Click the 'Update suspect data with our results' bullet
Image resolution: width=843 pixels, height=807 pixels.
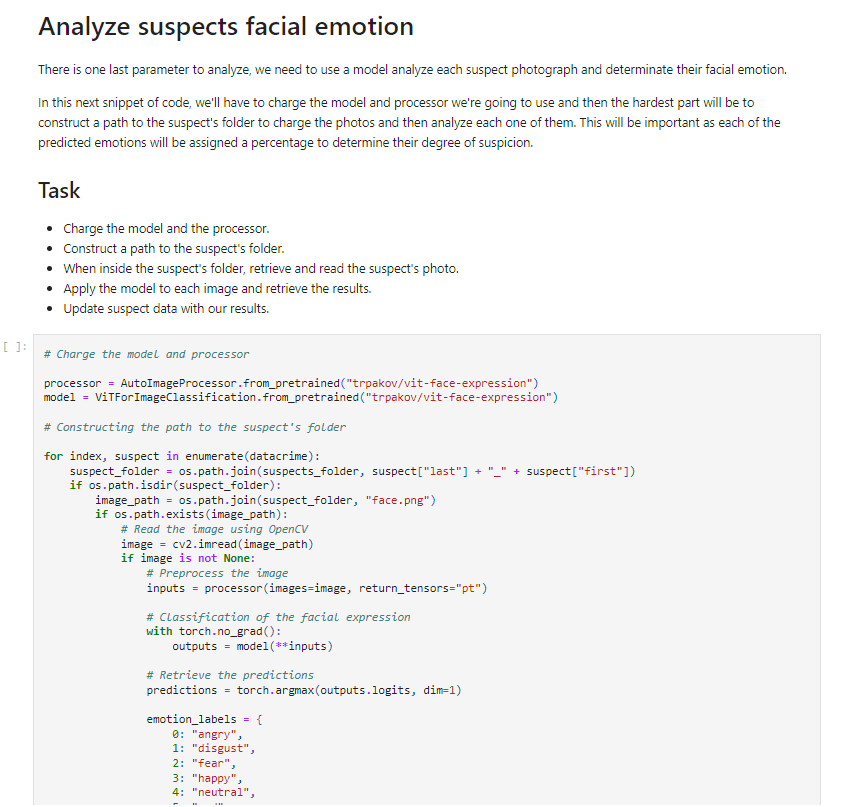pyautogui.click(x=166, y=309)
